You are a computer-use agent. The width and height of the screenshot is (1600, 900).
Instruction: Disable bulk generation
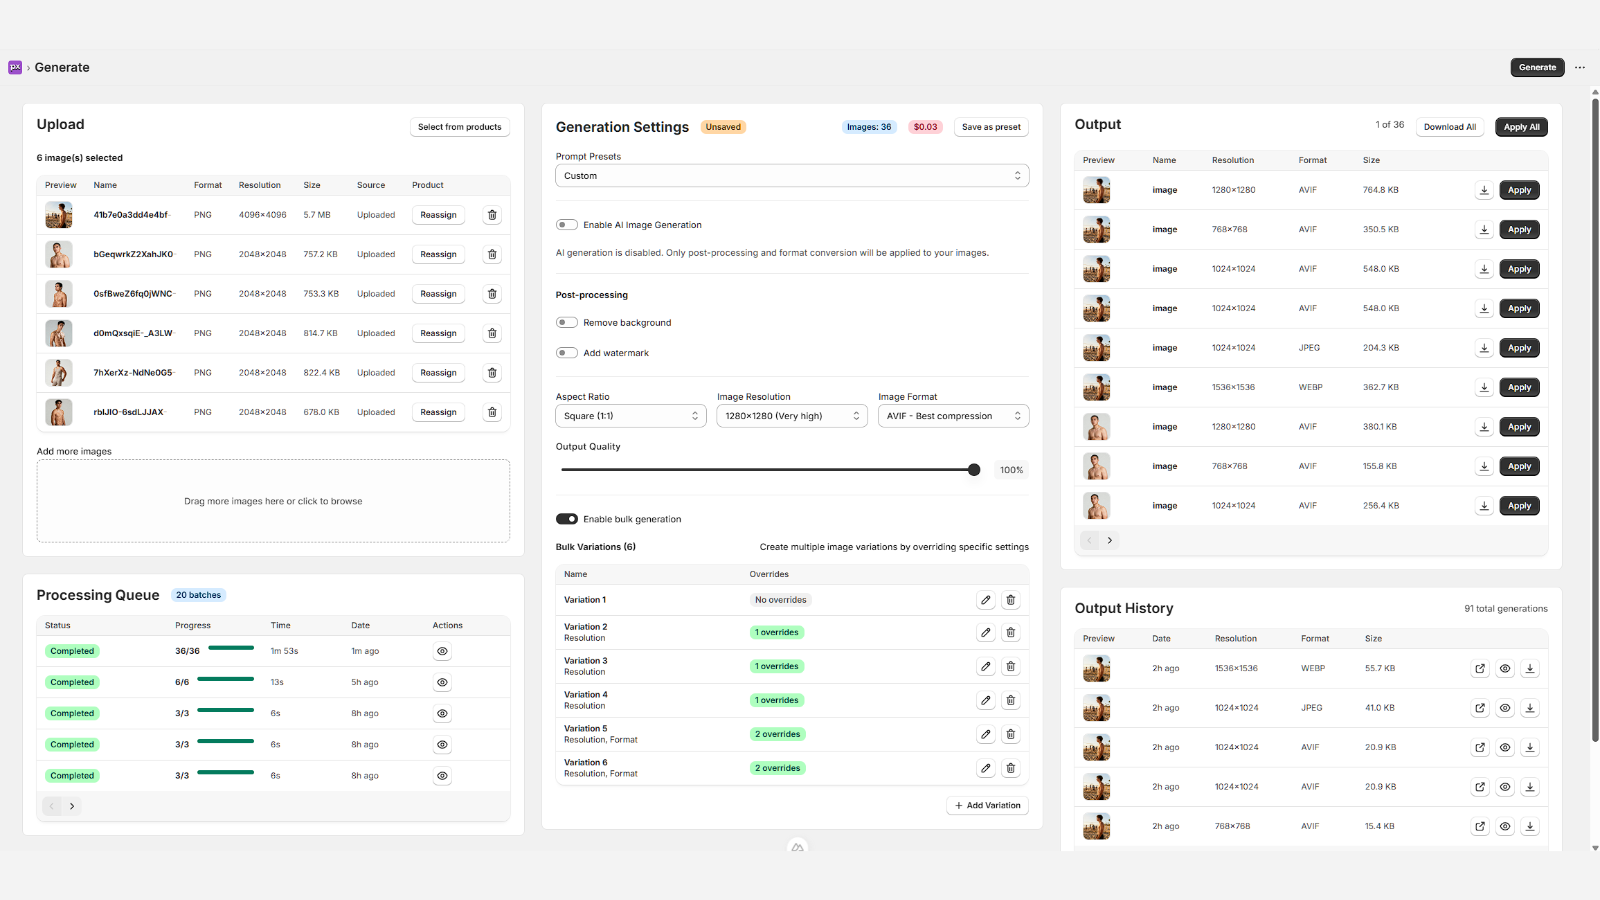point(566,518)
